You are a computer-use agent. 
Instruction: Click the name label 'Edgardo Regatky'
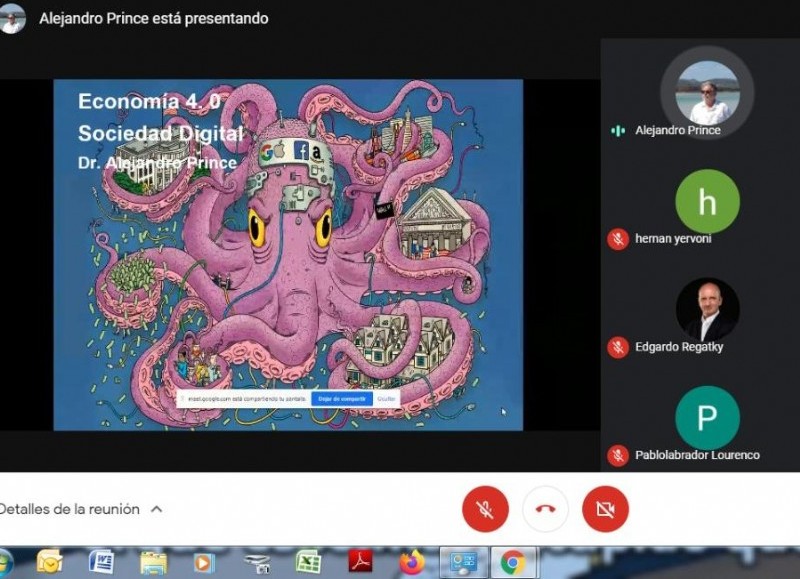click(679, 347)
